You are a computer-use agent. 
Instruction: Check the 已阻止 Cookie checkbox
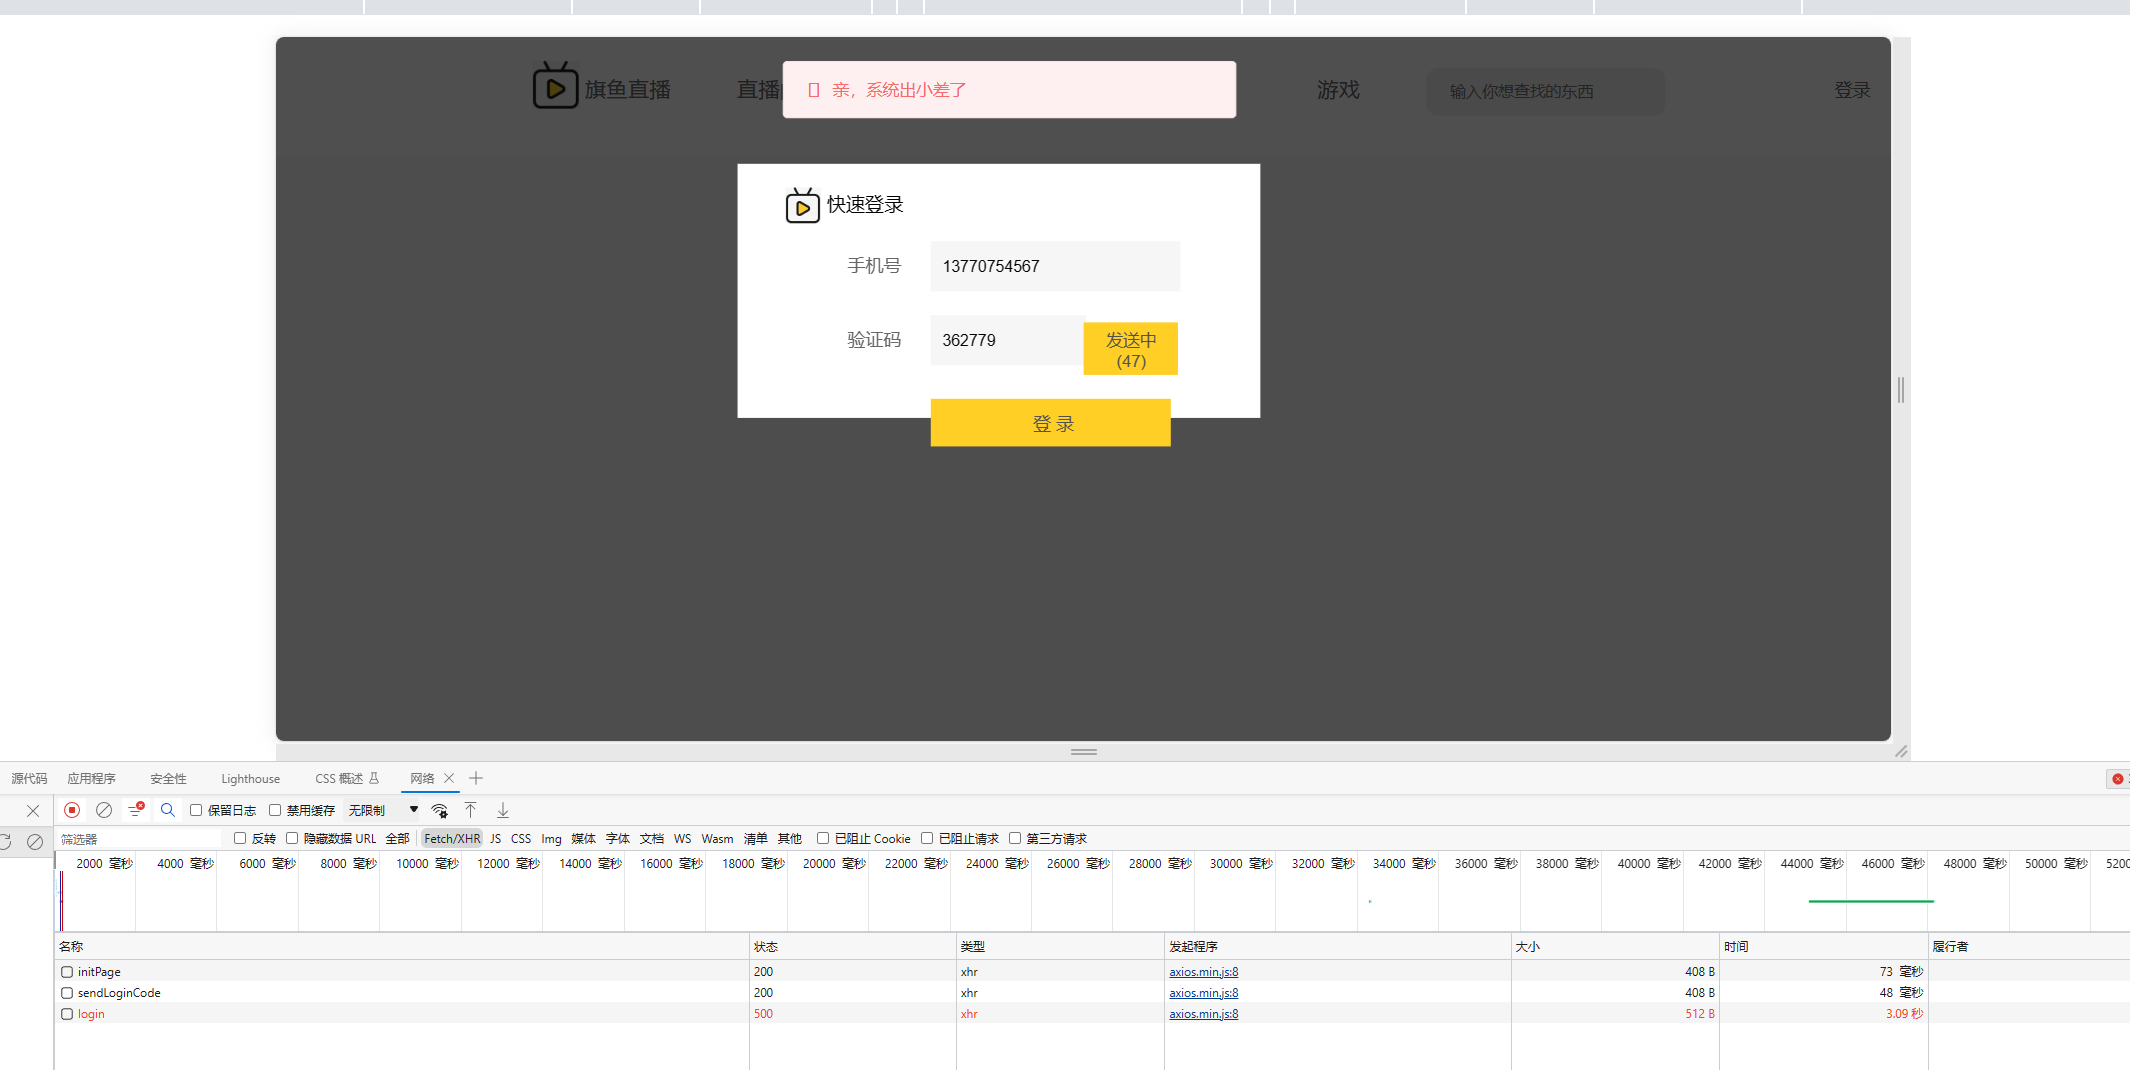point(823,838)
